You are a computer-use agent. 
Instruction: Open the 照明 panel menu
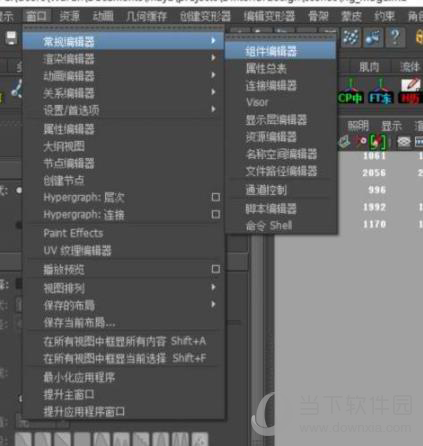(358, 126)
